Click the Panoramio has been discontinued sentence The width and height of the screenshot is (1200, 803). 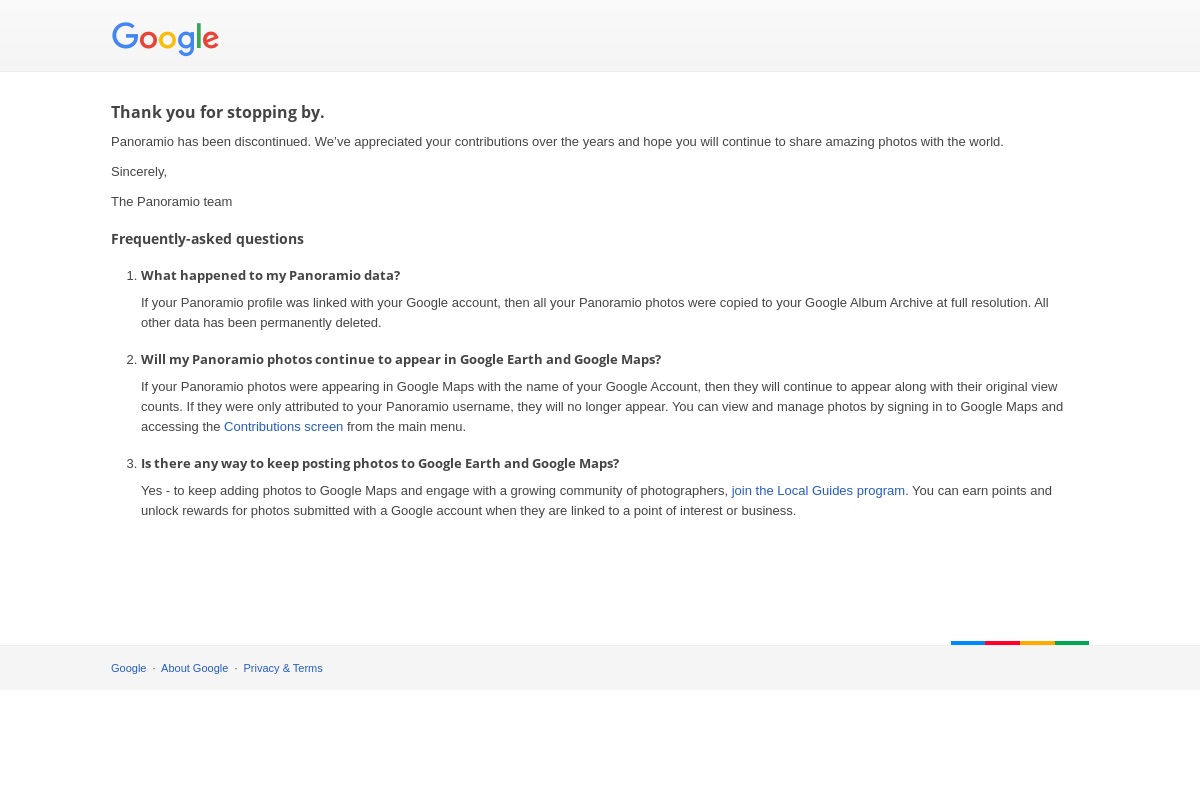557,142
